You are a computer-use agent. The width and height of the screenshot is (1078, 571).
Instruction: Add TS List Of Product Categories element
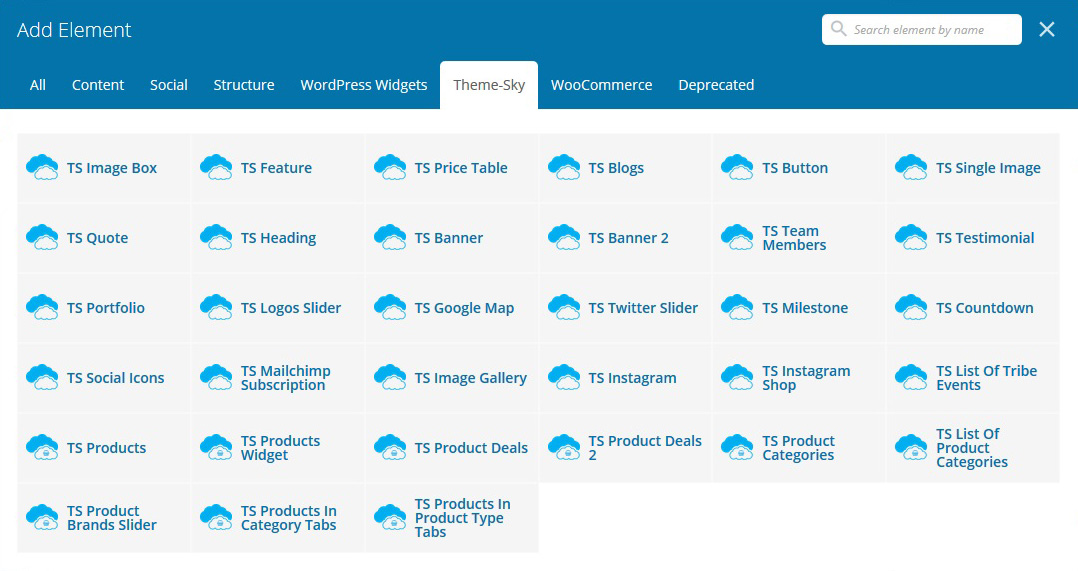coord(973,448)
